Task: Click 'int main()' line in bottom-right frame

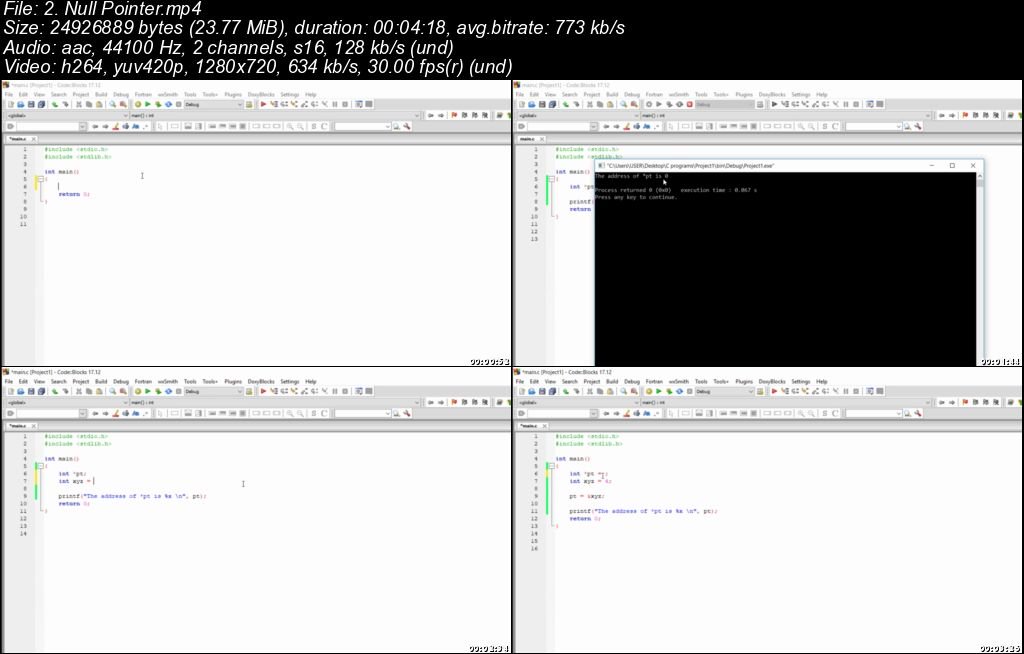Action: [573, 459]
